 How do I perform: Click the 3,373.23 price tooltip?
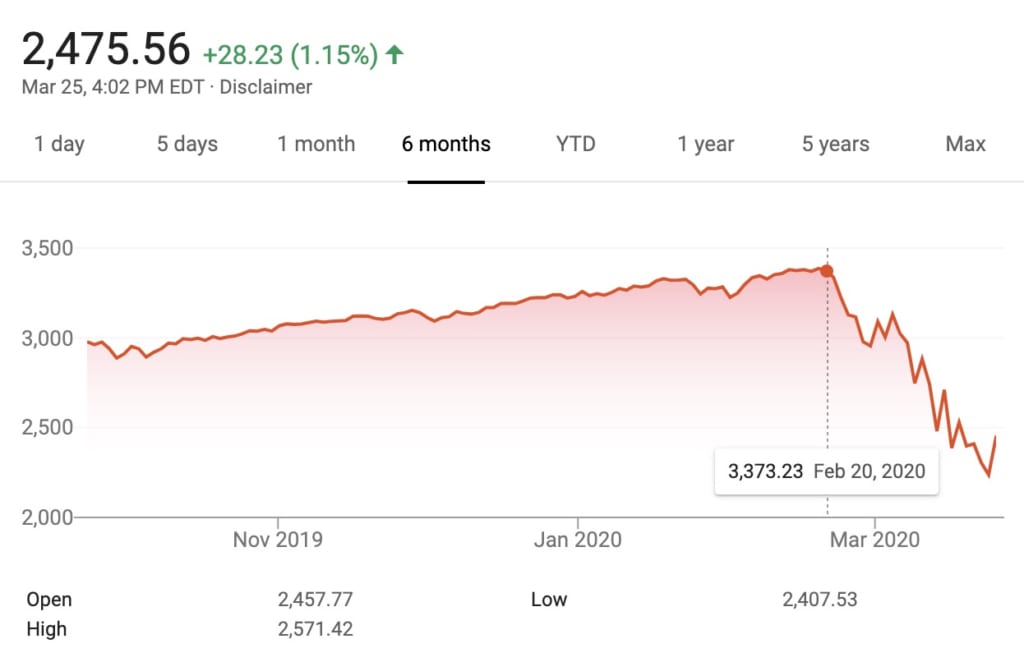pyautogui.click(x=827, y=471)
